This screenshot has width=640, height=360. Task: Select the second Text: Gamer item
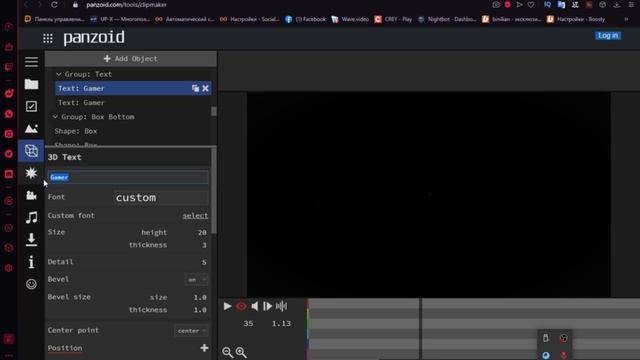81,103
